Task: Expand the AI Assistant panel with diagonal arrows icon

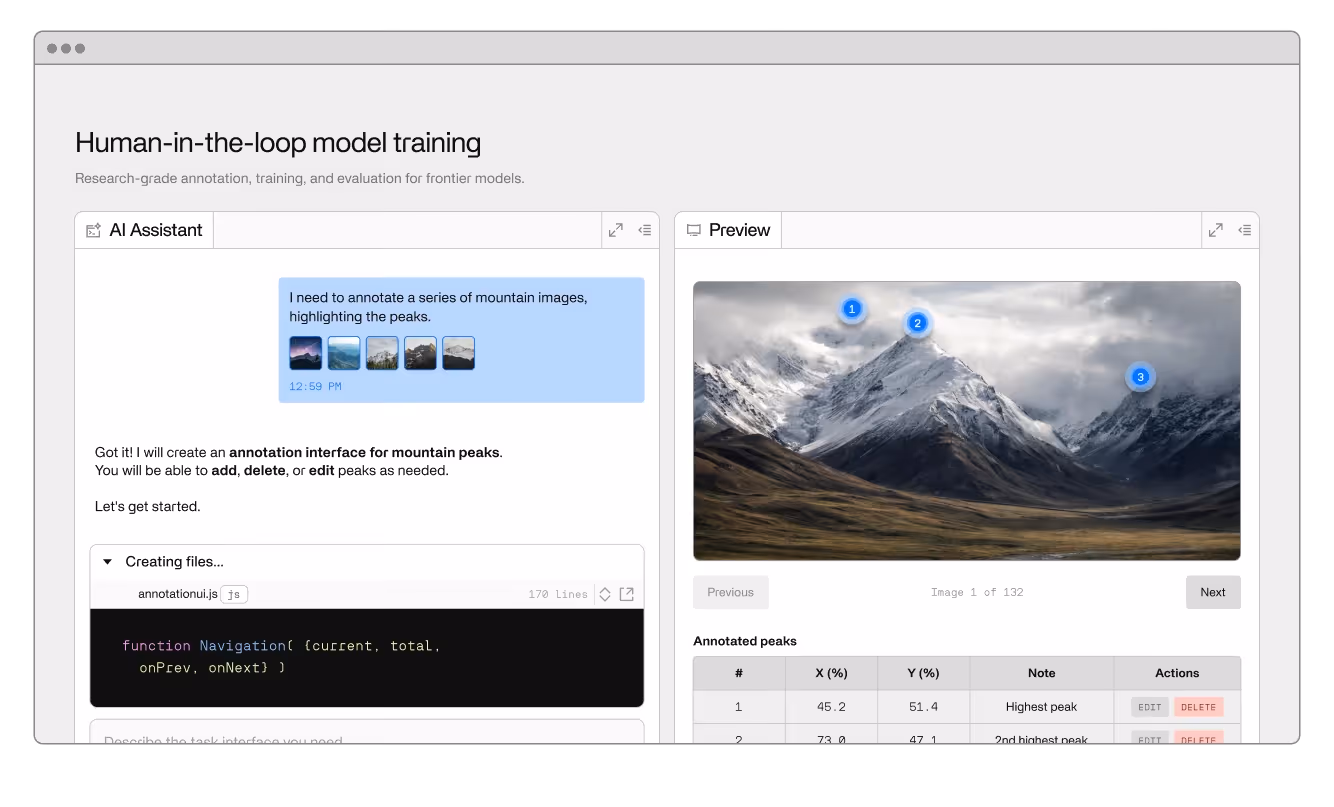Action: 615,229
